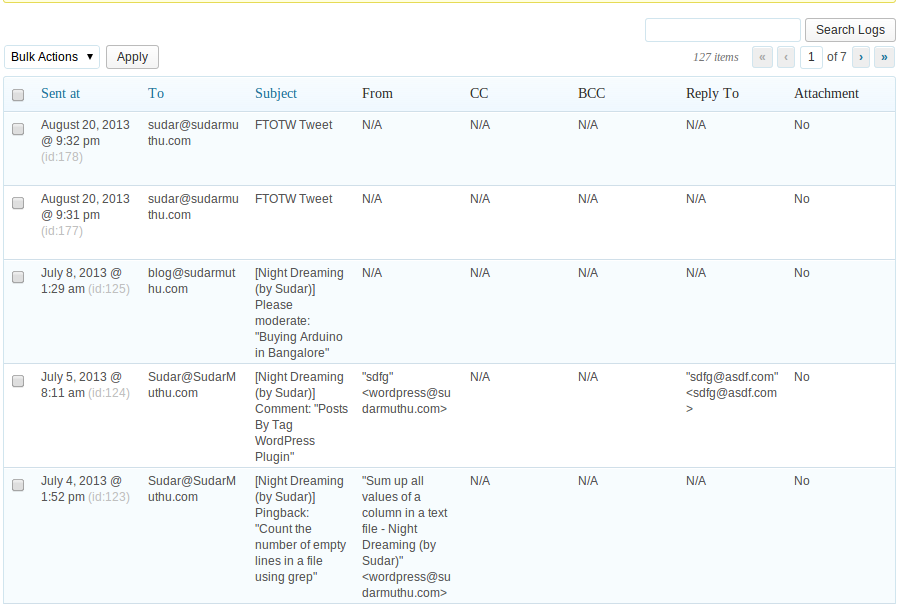Screen dimensions: 902x604
Task: Sort by the Sent at column
Action: (60, 93)
